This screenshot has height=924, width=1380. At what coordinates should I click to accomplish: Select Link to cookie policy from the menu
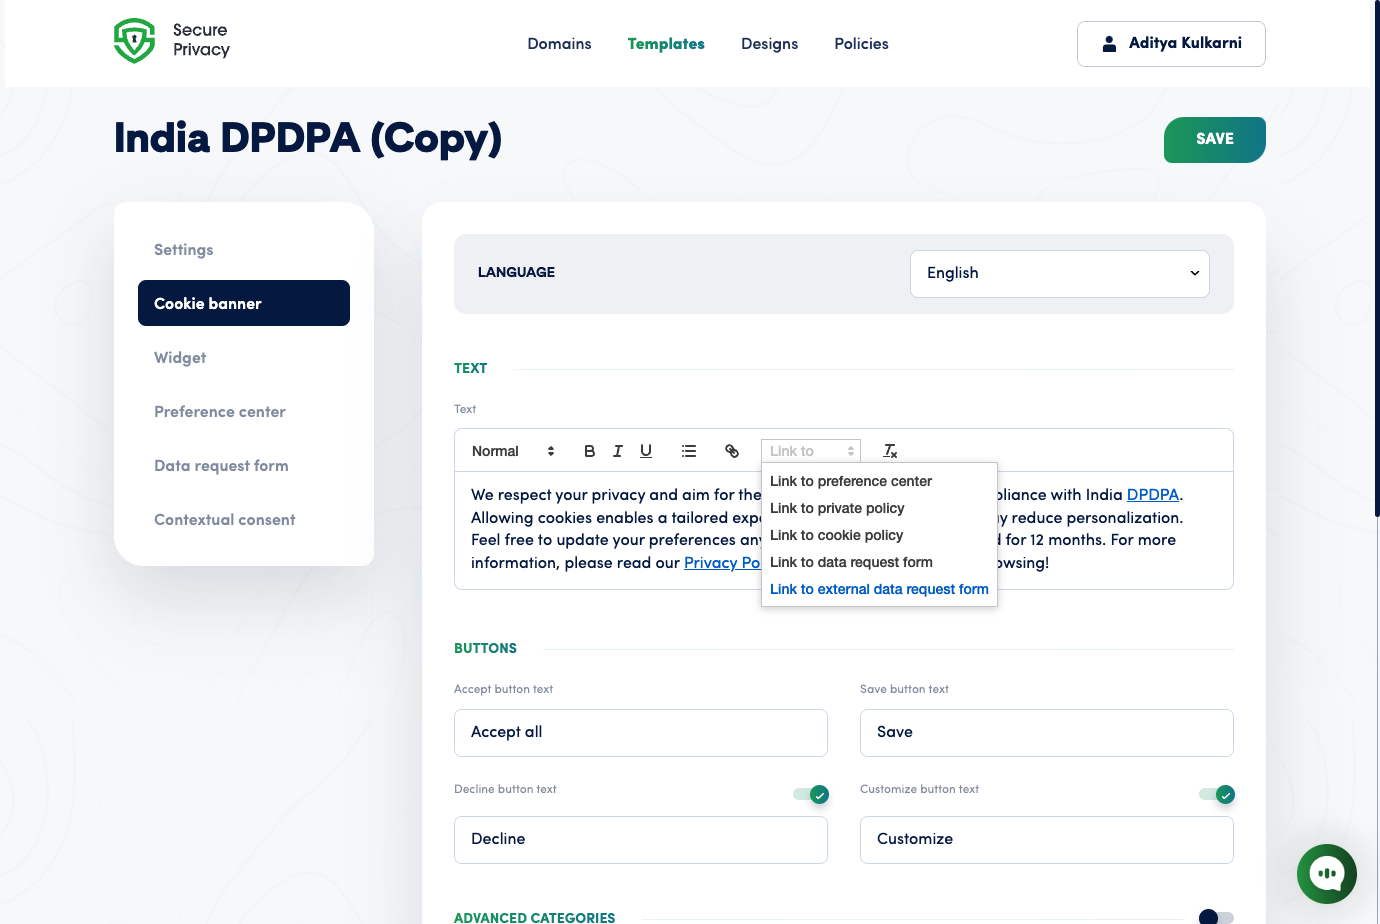836,535
